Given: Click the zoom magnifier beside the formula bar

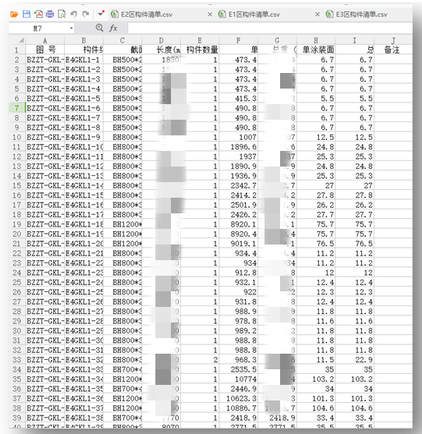Looking at the screenshot, I should [99, 28].
